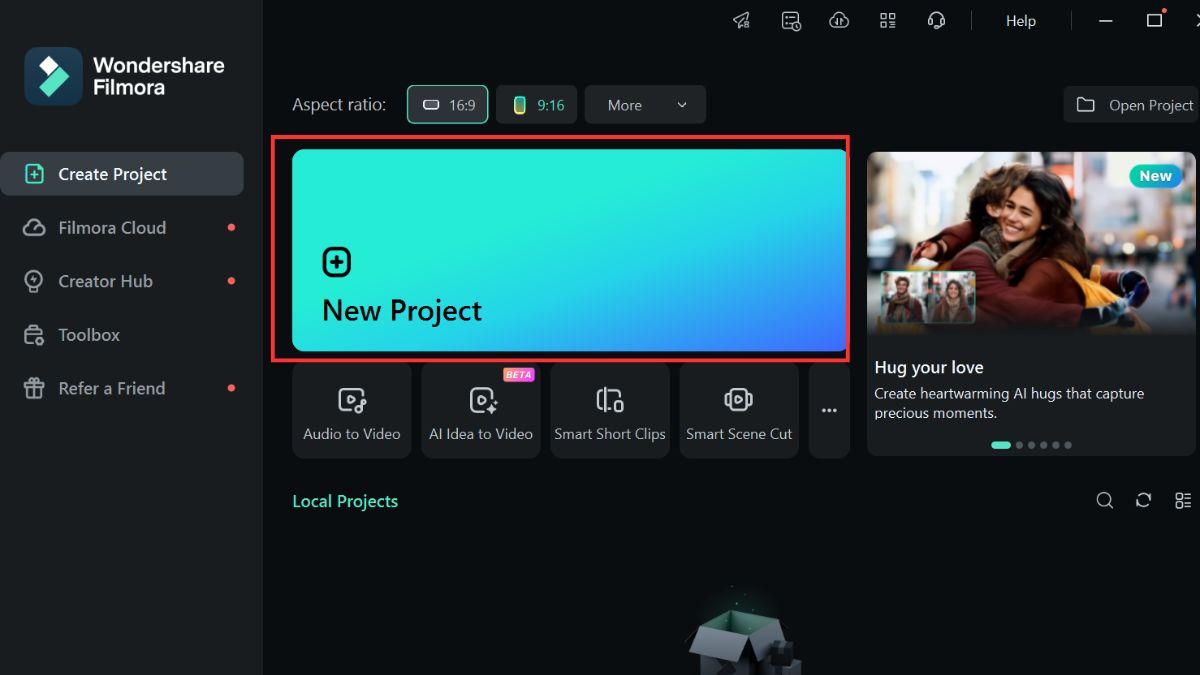Open the task history icon in title bar

[x=791, y=21]
